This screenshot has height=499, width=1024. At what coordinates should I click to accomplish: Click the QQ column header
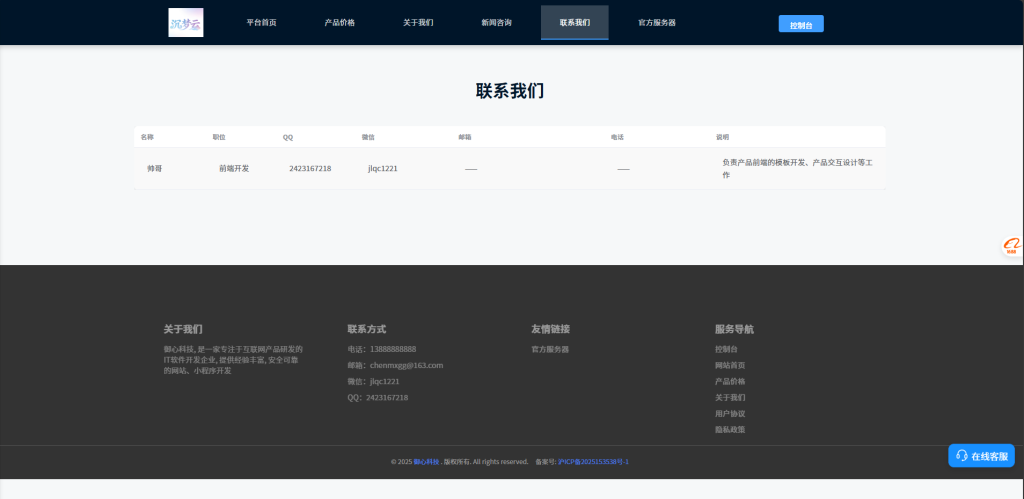288,137
